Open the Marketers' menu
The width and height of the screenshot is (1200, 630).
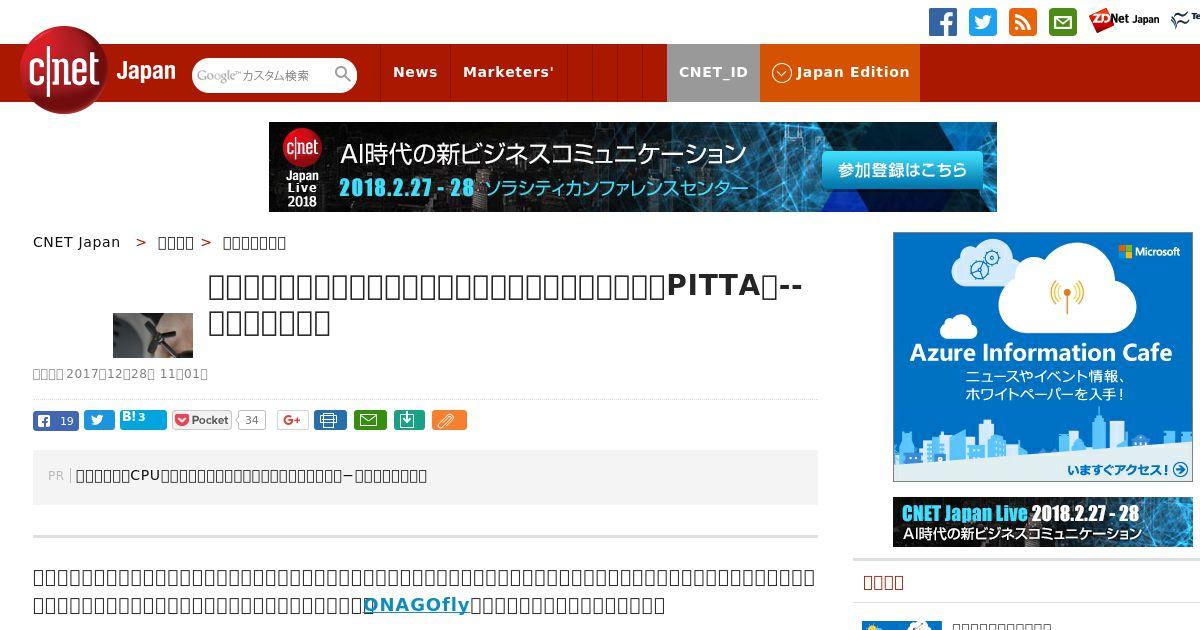click(x=508, y=72)
